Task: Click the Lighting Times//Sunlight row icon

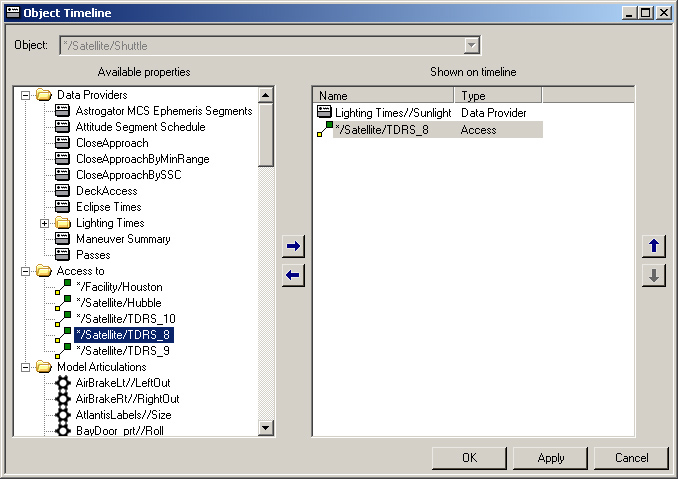Action: (324, 113)
